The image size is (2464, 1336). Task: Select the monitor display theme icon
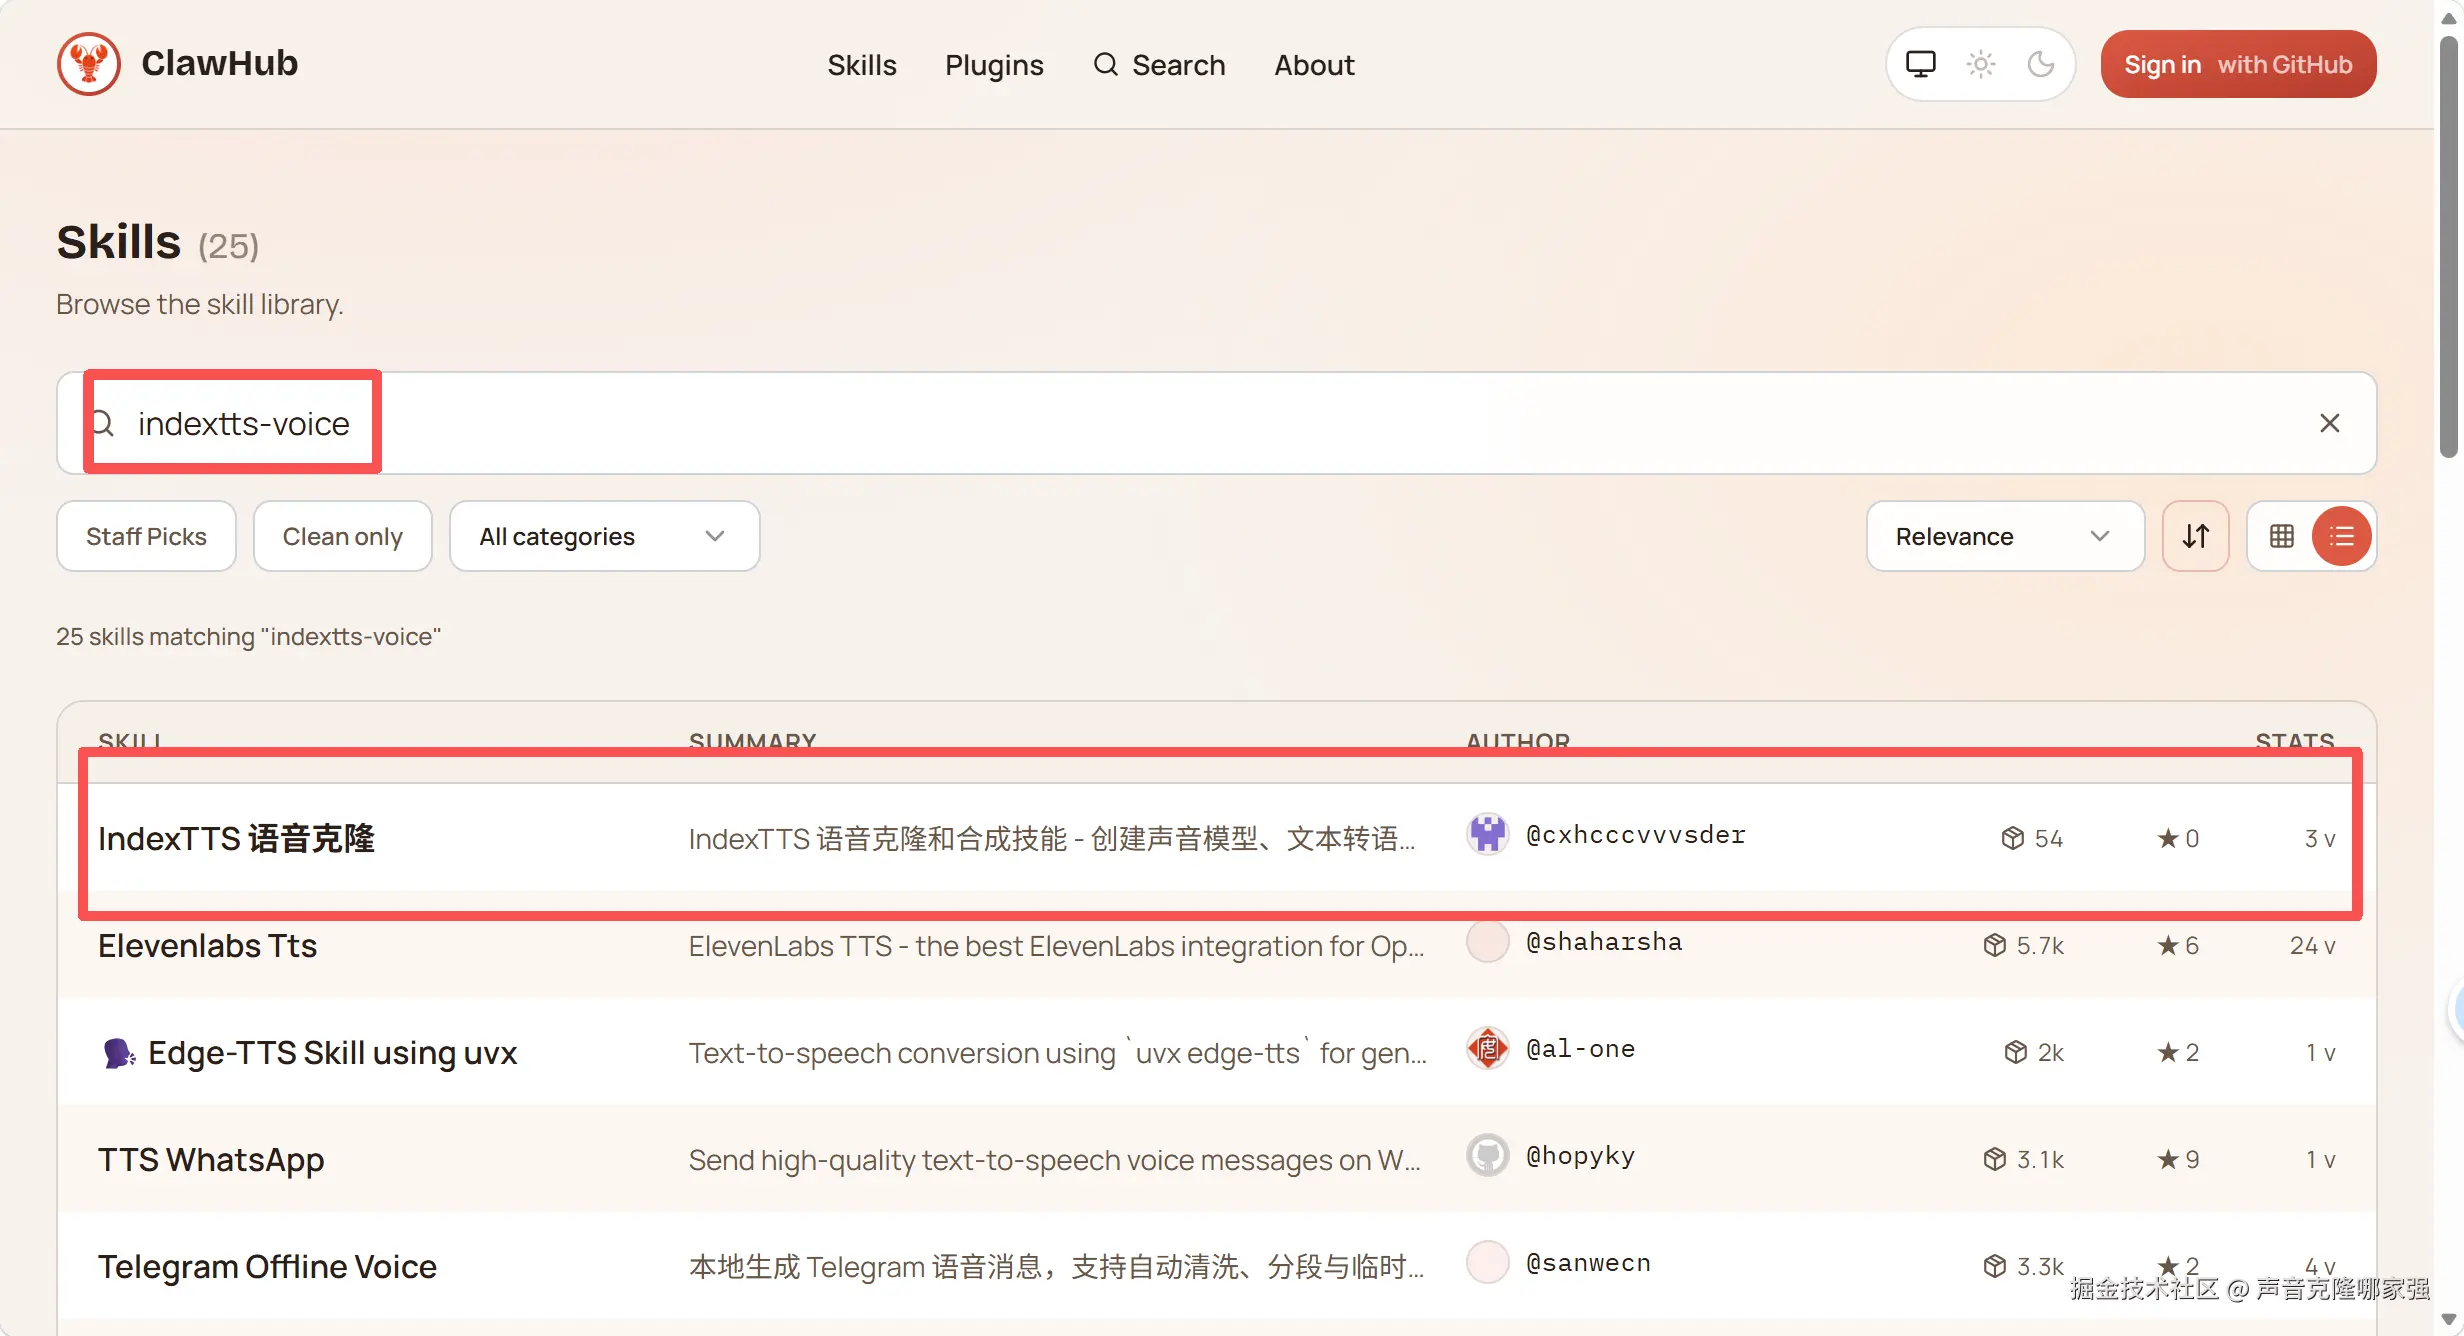[x=1920, y=63]
